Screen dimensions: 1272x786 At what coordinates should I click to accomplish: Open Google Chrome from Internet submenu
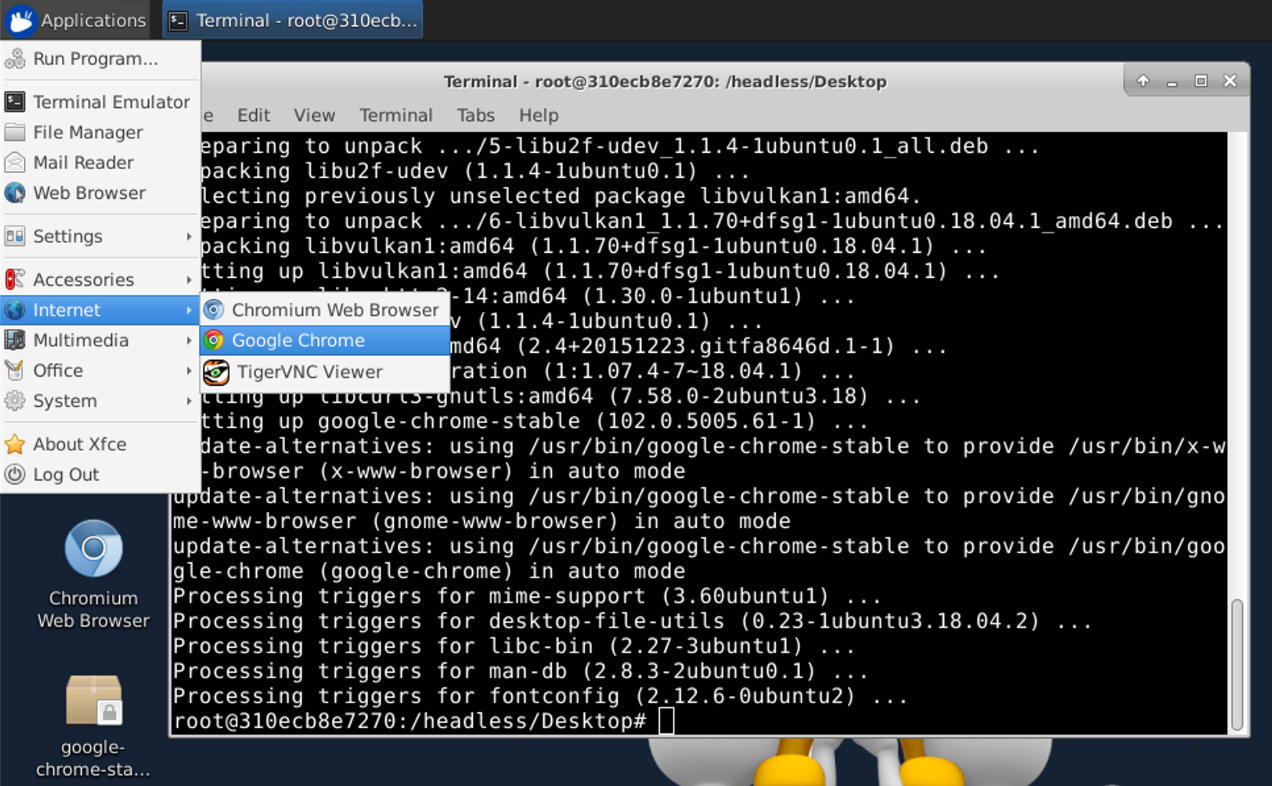[298, 341]
